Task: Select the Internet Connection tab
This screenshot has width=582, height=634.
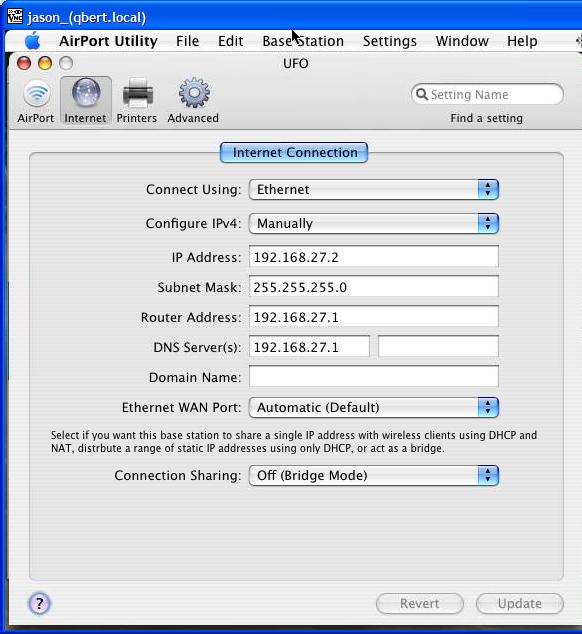Action: pyautogui.click(x=294, y=152)
